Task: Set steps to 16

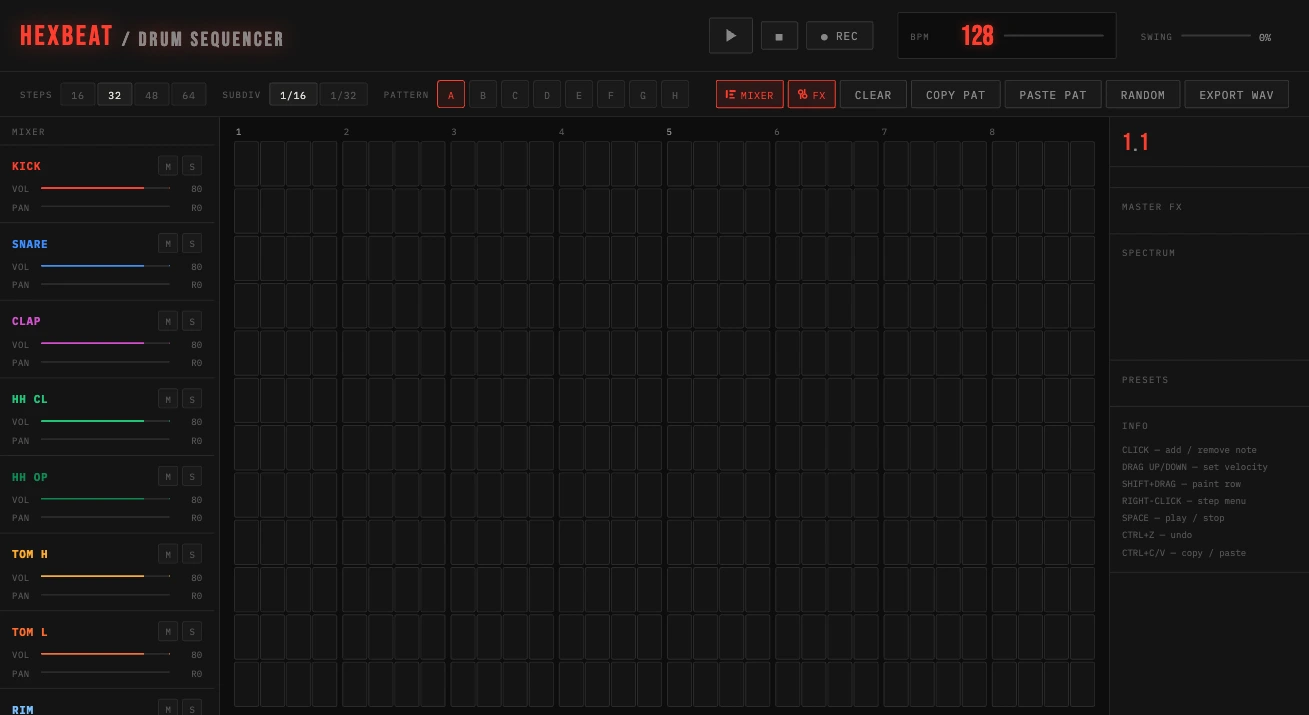Action: pyautogui.click(x=78, y=95)
